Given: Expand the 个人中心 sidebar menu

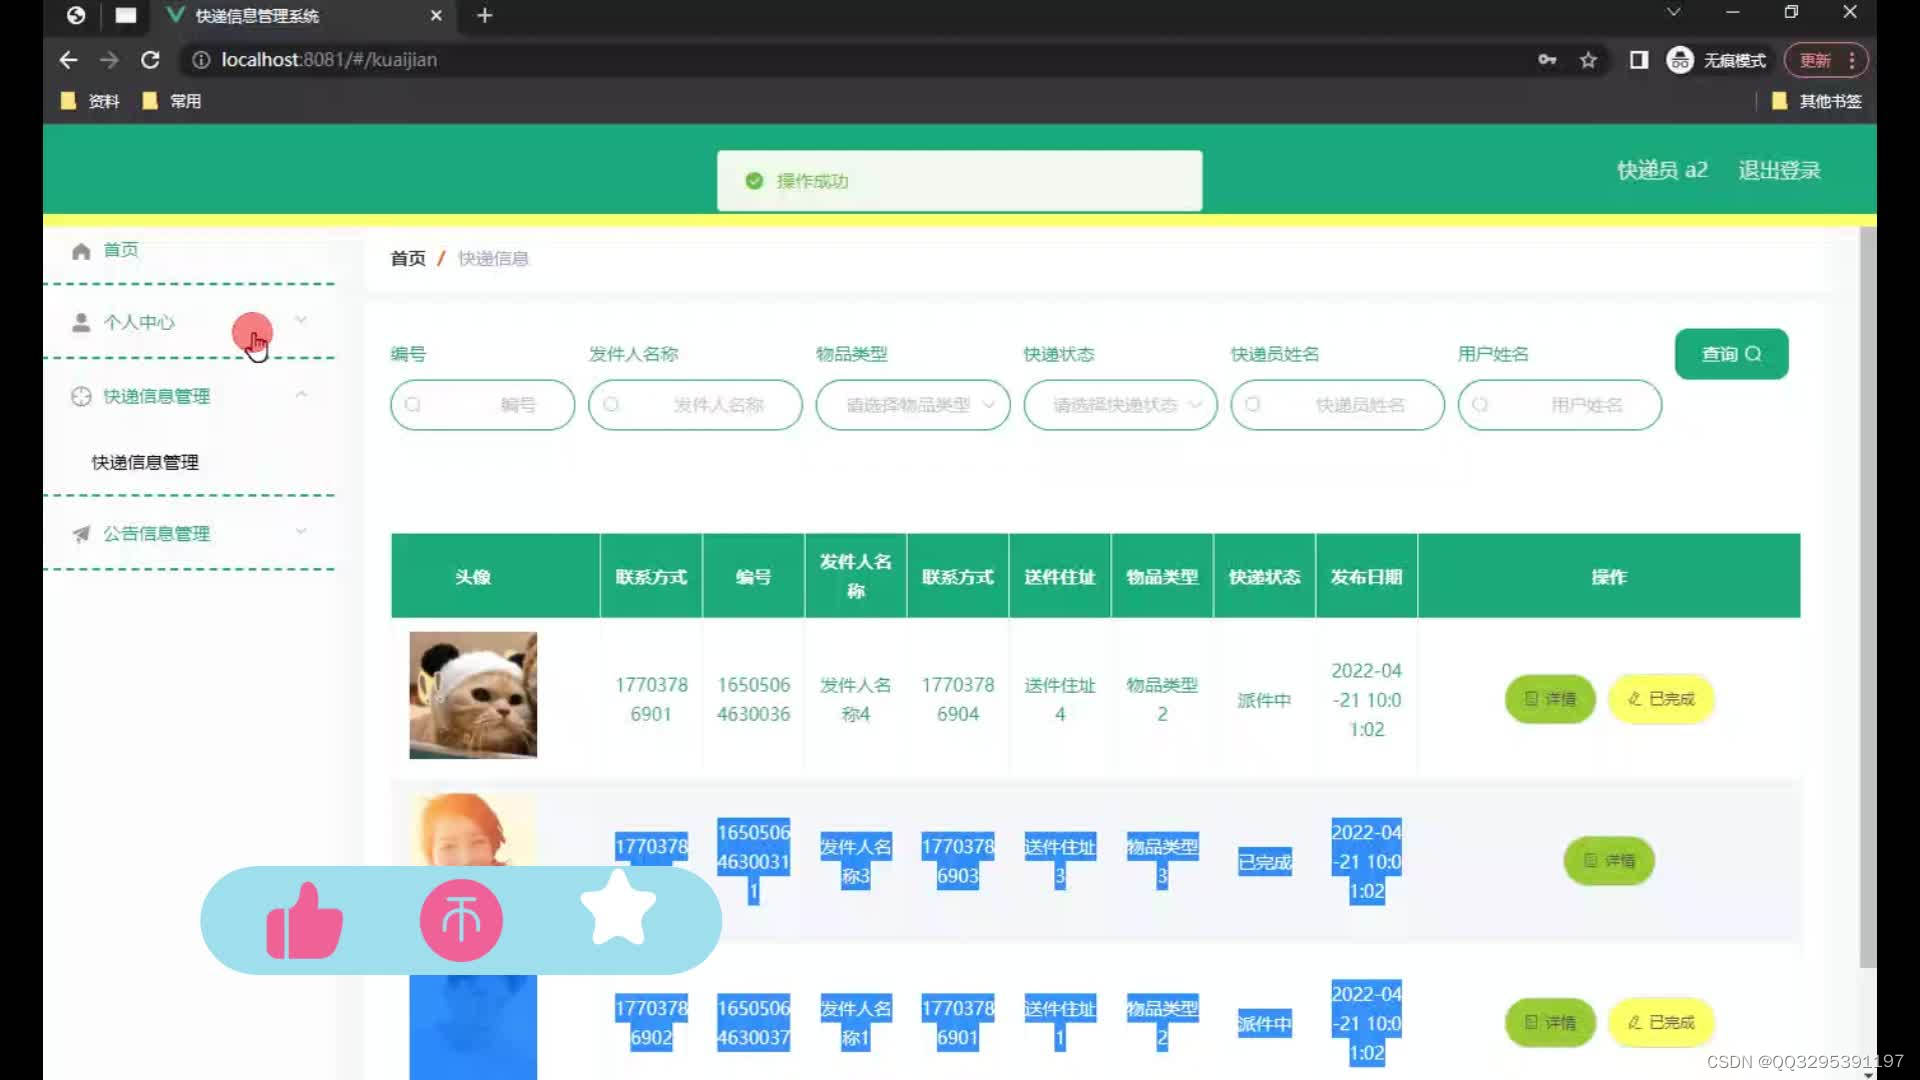Looking at the screenshot, I should [190, 322].
